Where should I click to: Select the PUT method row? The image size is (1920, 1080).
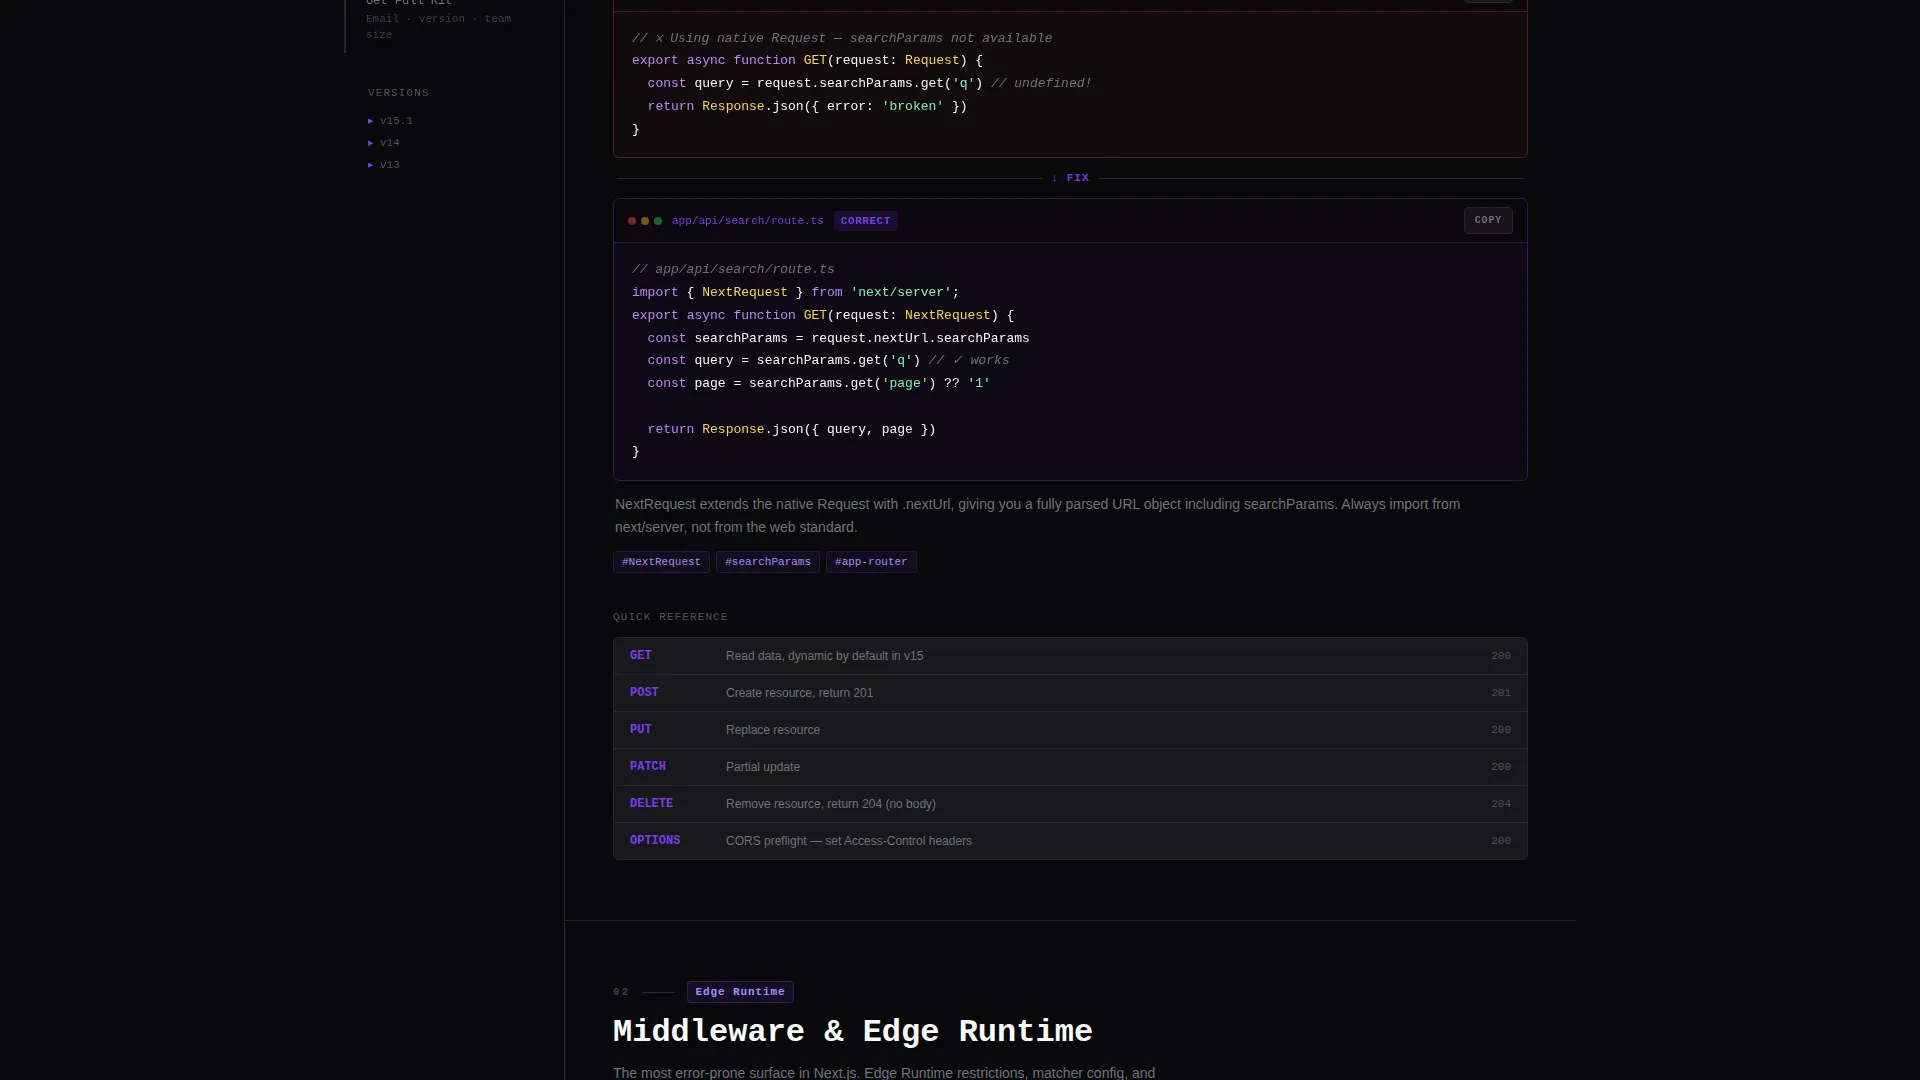tap(1070, 730)
